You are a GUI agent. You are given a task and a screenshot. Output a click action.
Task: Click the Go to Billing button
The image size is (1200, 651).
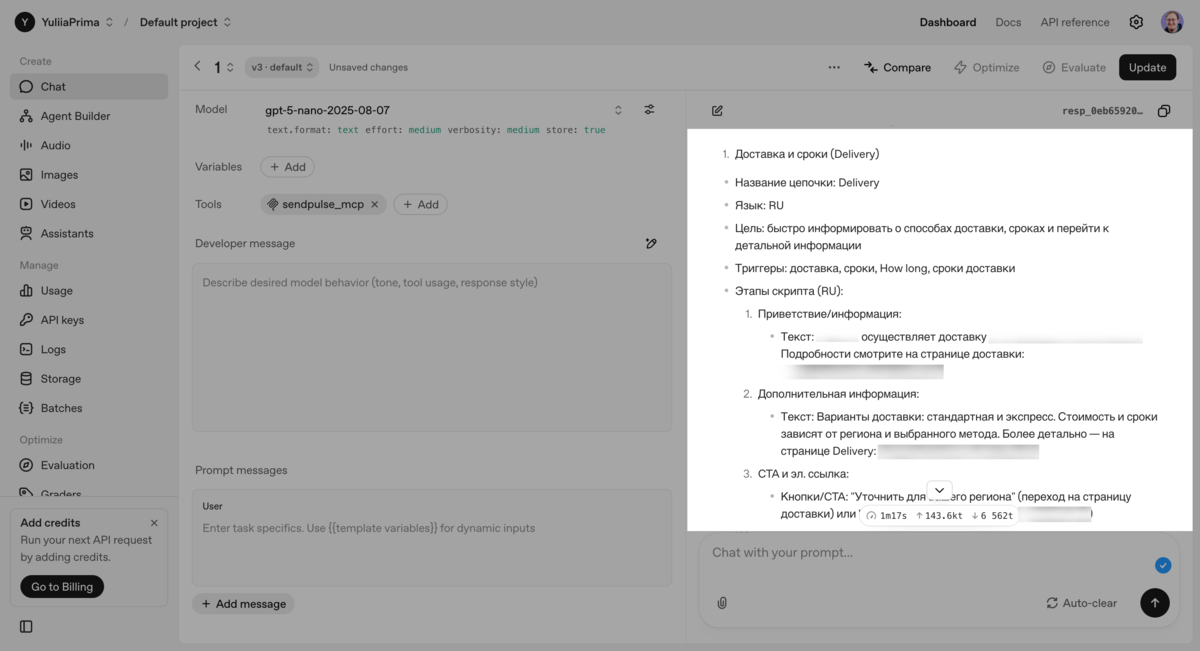63,587
